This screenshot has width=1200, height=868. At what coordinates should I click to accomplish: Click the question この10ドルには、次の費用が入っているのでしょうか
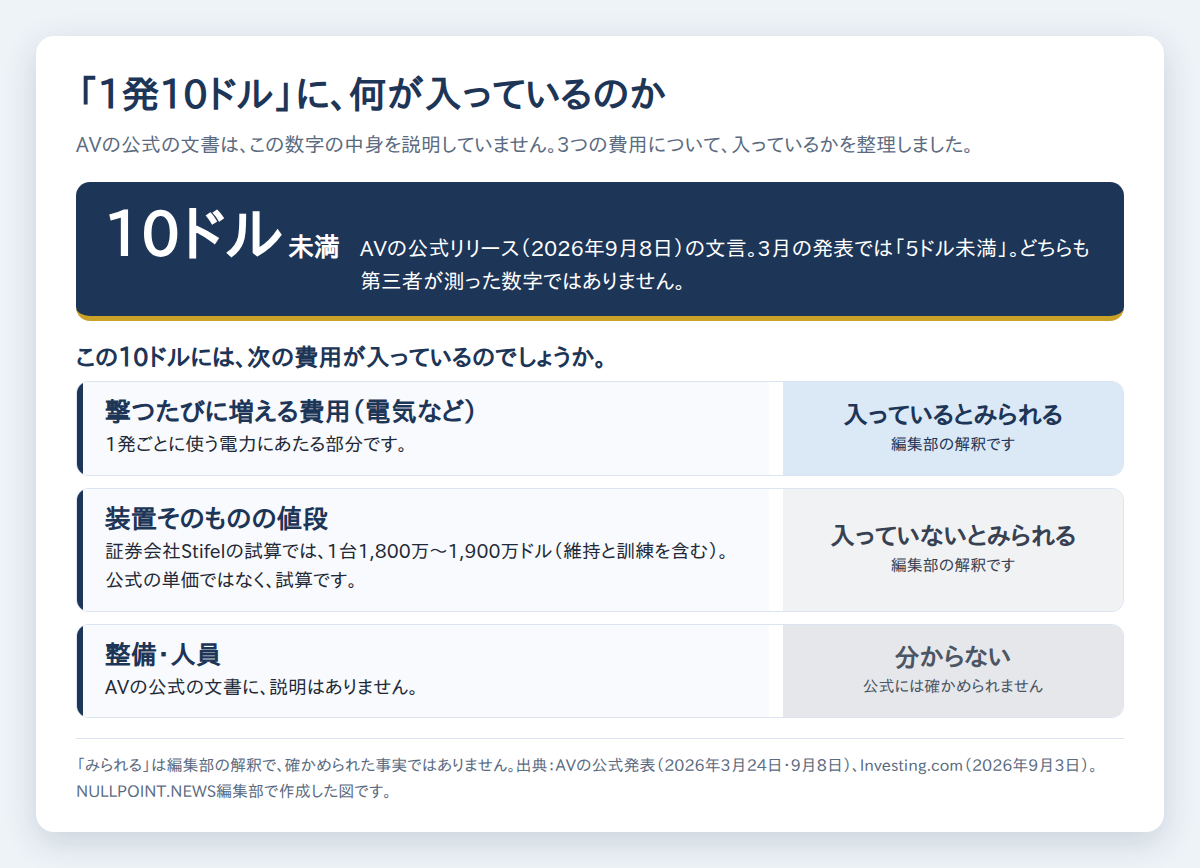tap(343, 357)
